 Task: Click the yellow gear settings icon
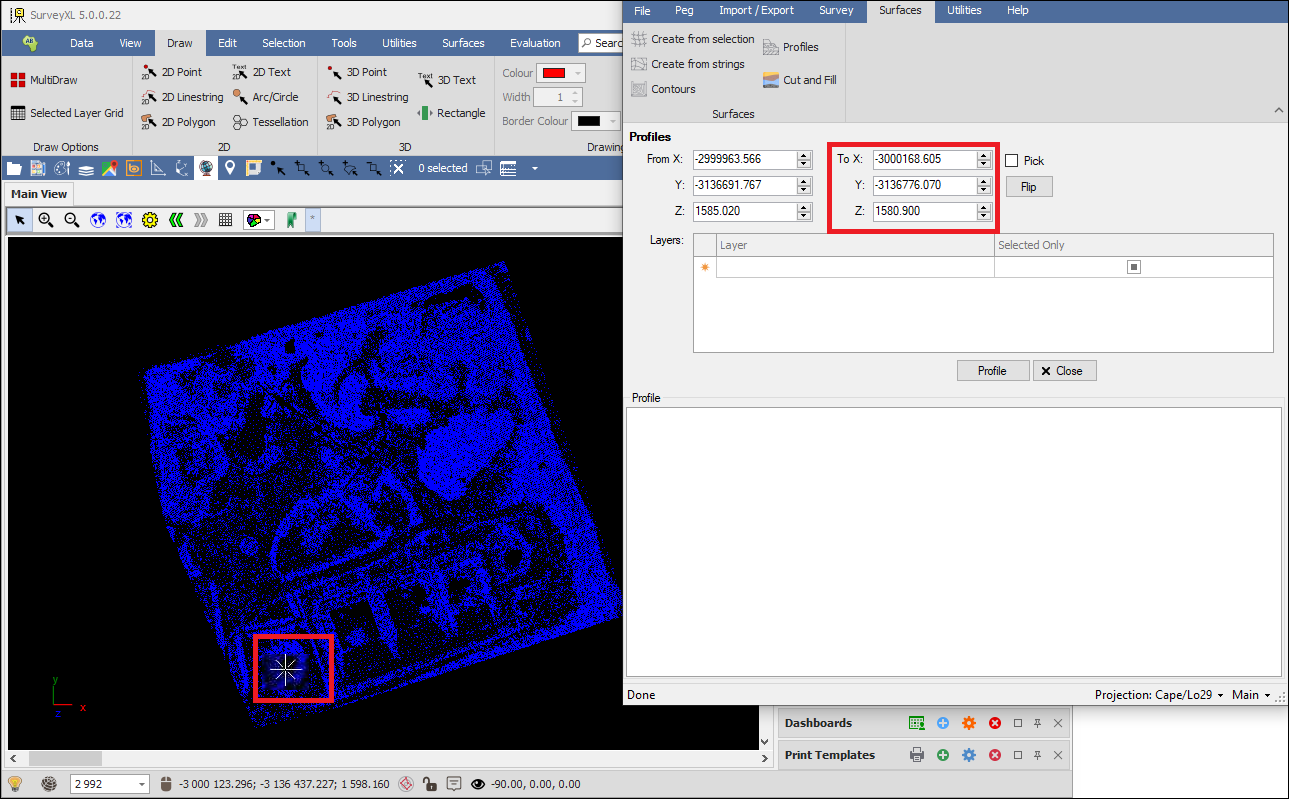[150, 220]
